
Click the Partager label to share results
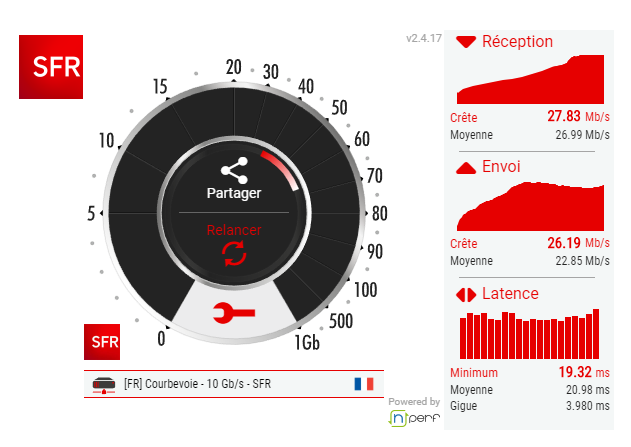point(234,193)
